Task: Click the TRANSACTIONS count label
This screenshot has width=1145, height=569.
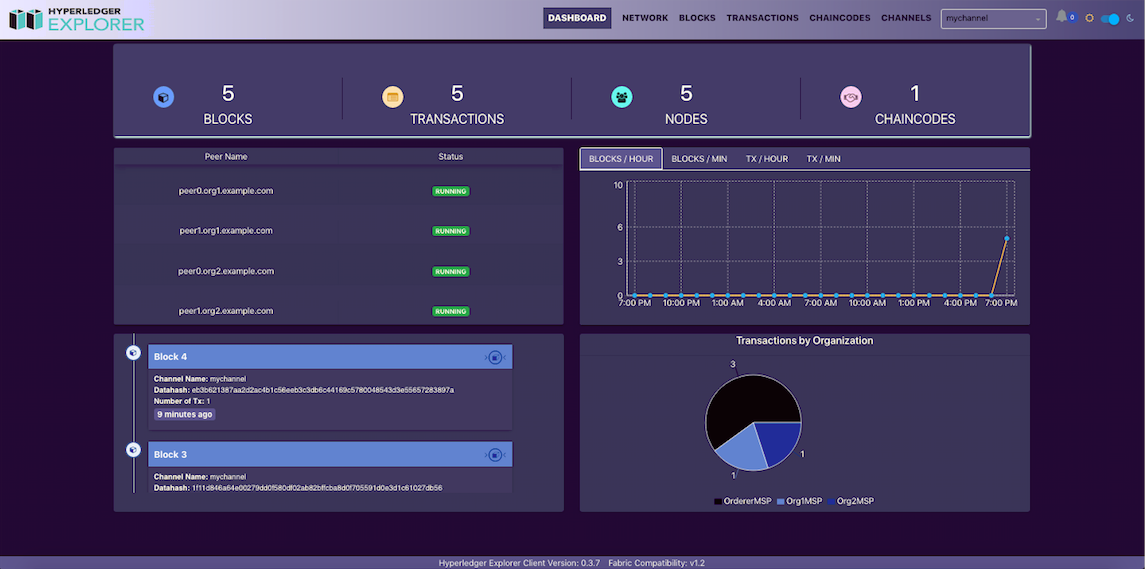Action: (457, 119)
